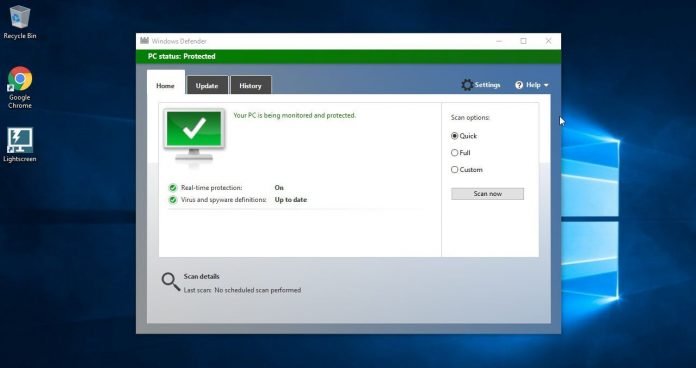Viewport: 696px width, 368px height.
Task: Launch the Google Chrome desktop shortcut
Action: pos(20,87)
